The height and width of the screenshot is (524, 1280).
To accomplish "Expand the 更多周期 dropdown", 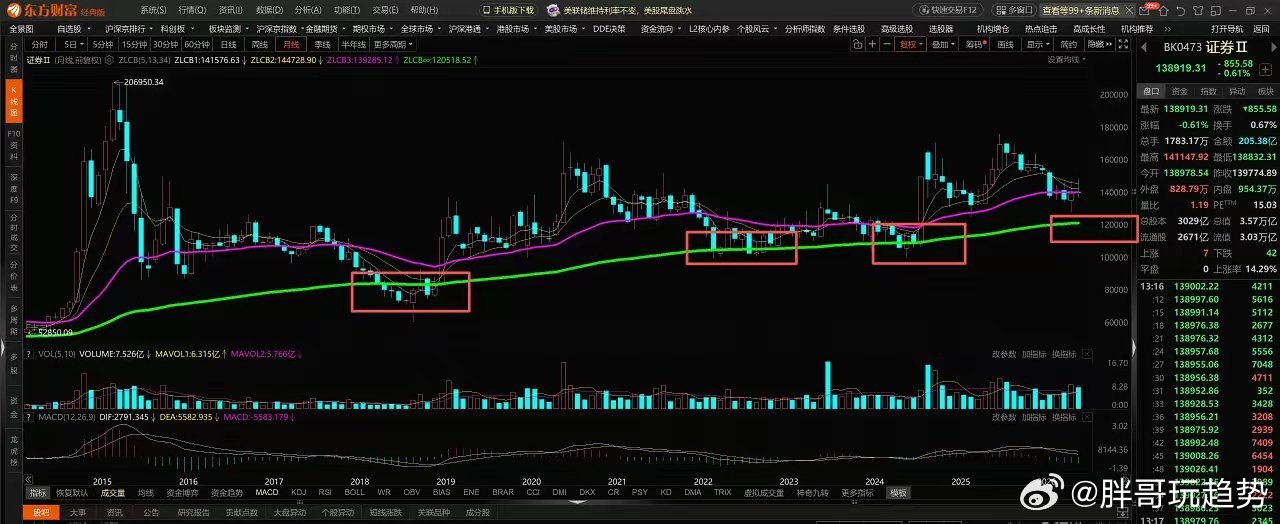I will click(393, 45).
